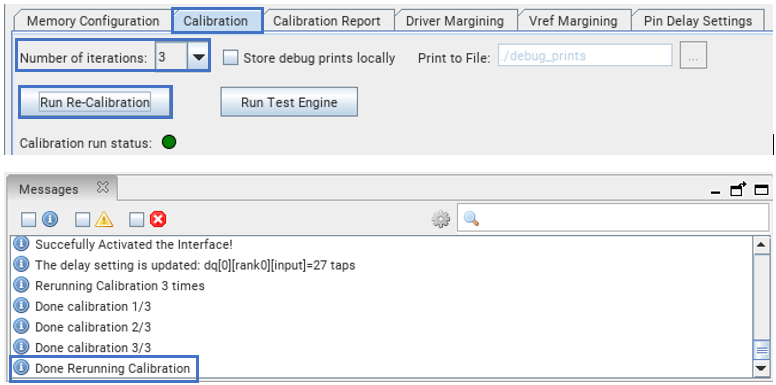Image resolution: width=776 pixels, height=385 pixels.
Task: Click the browse ellipsis button for print file
Action: coord(693,55)
